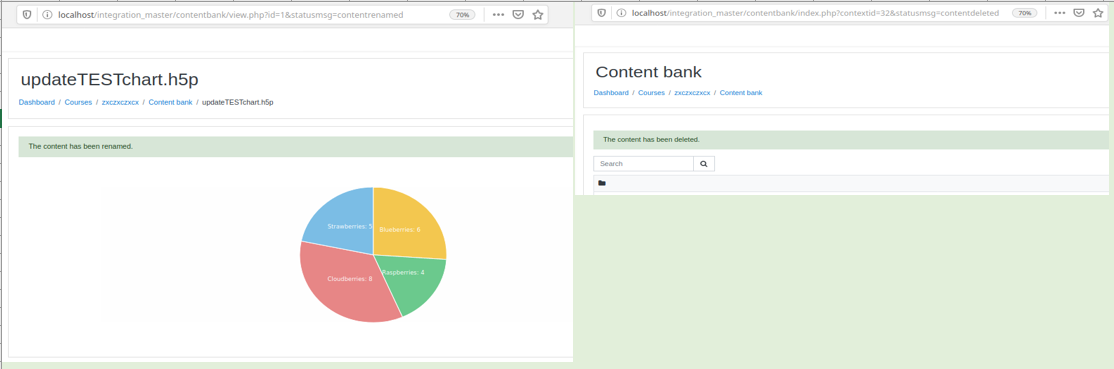Click shield icon in left browser address bar

(27, 14)
